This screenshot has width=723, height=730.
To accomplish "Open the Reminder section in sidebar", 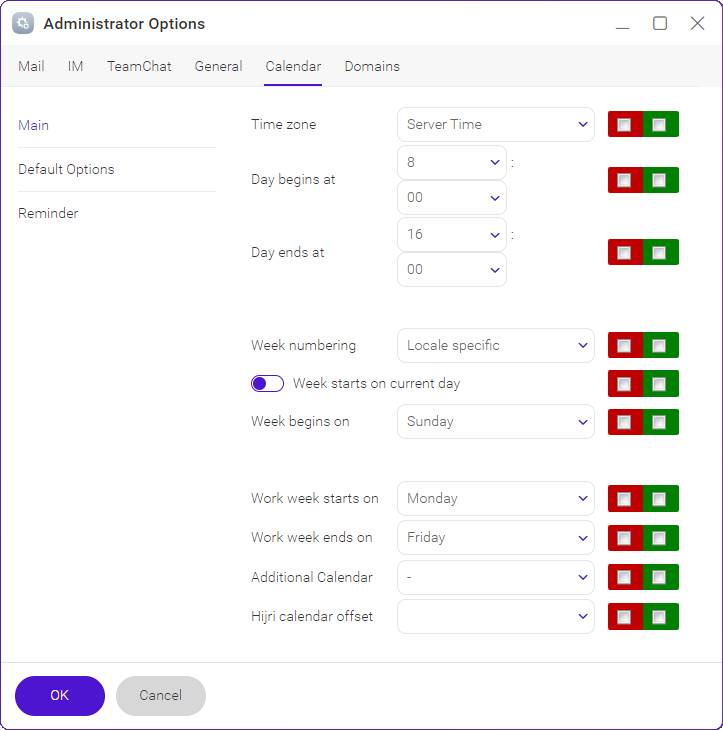I will tap(48, 213).
